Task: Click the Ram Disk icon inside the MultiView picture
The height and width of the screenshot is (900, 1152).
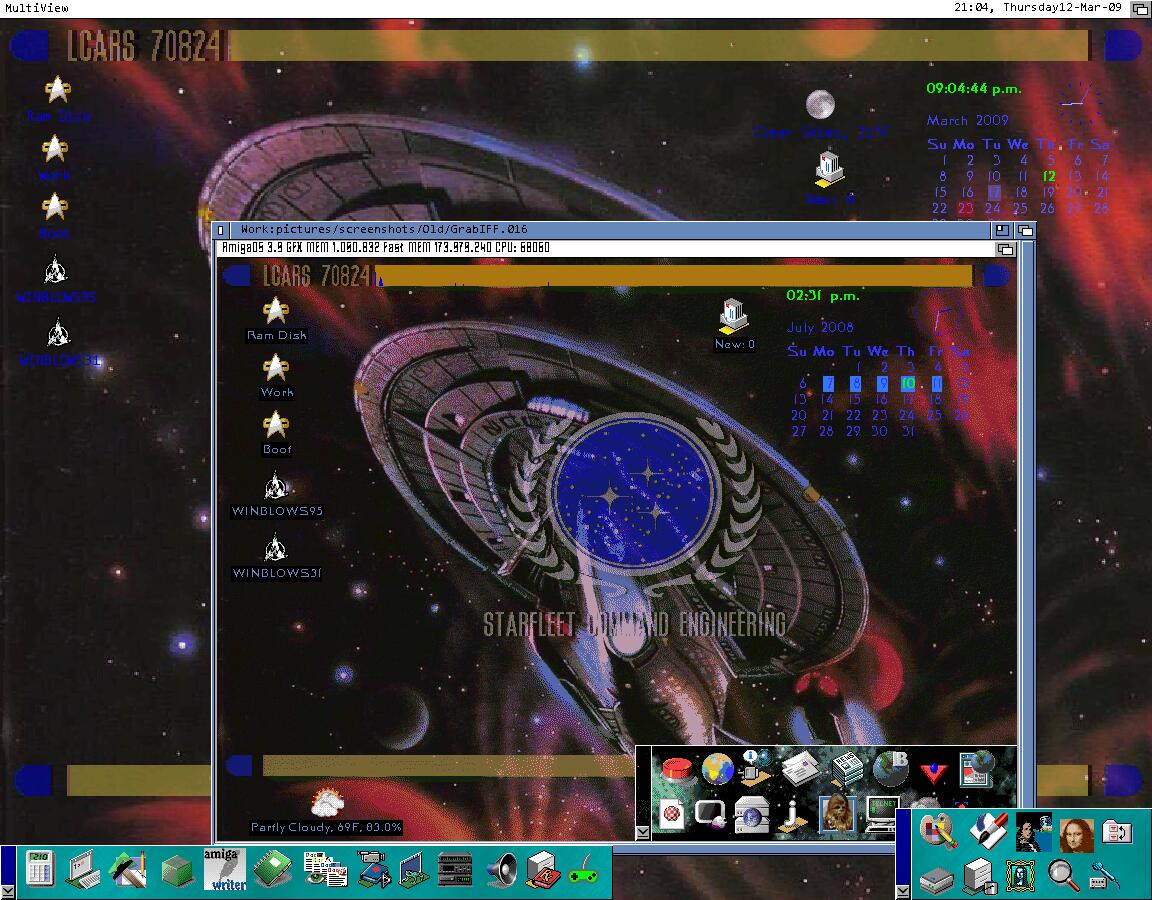Action: tap(276, 311)
